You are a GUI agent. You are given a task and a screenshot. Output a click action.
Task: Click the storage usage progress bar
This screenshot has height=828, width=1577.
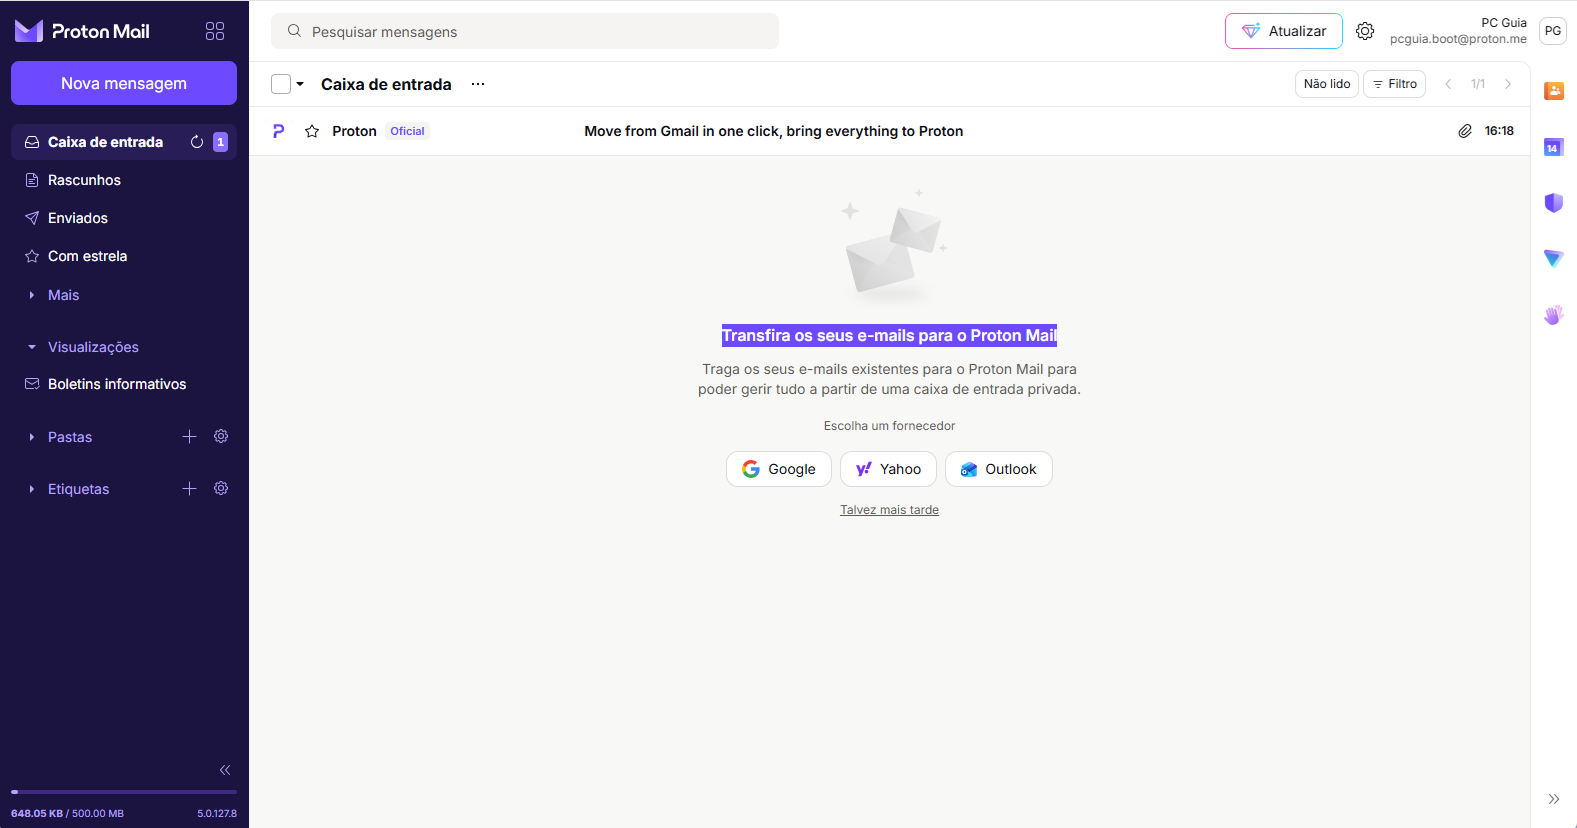point(124,792)
